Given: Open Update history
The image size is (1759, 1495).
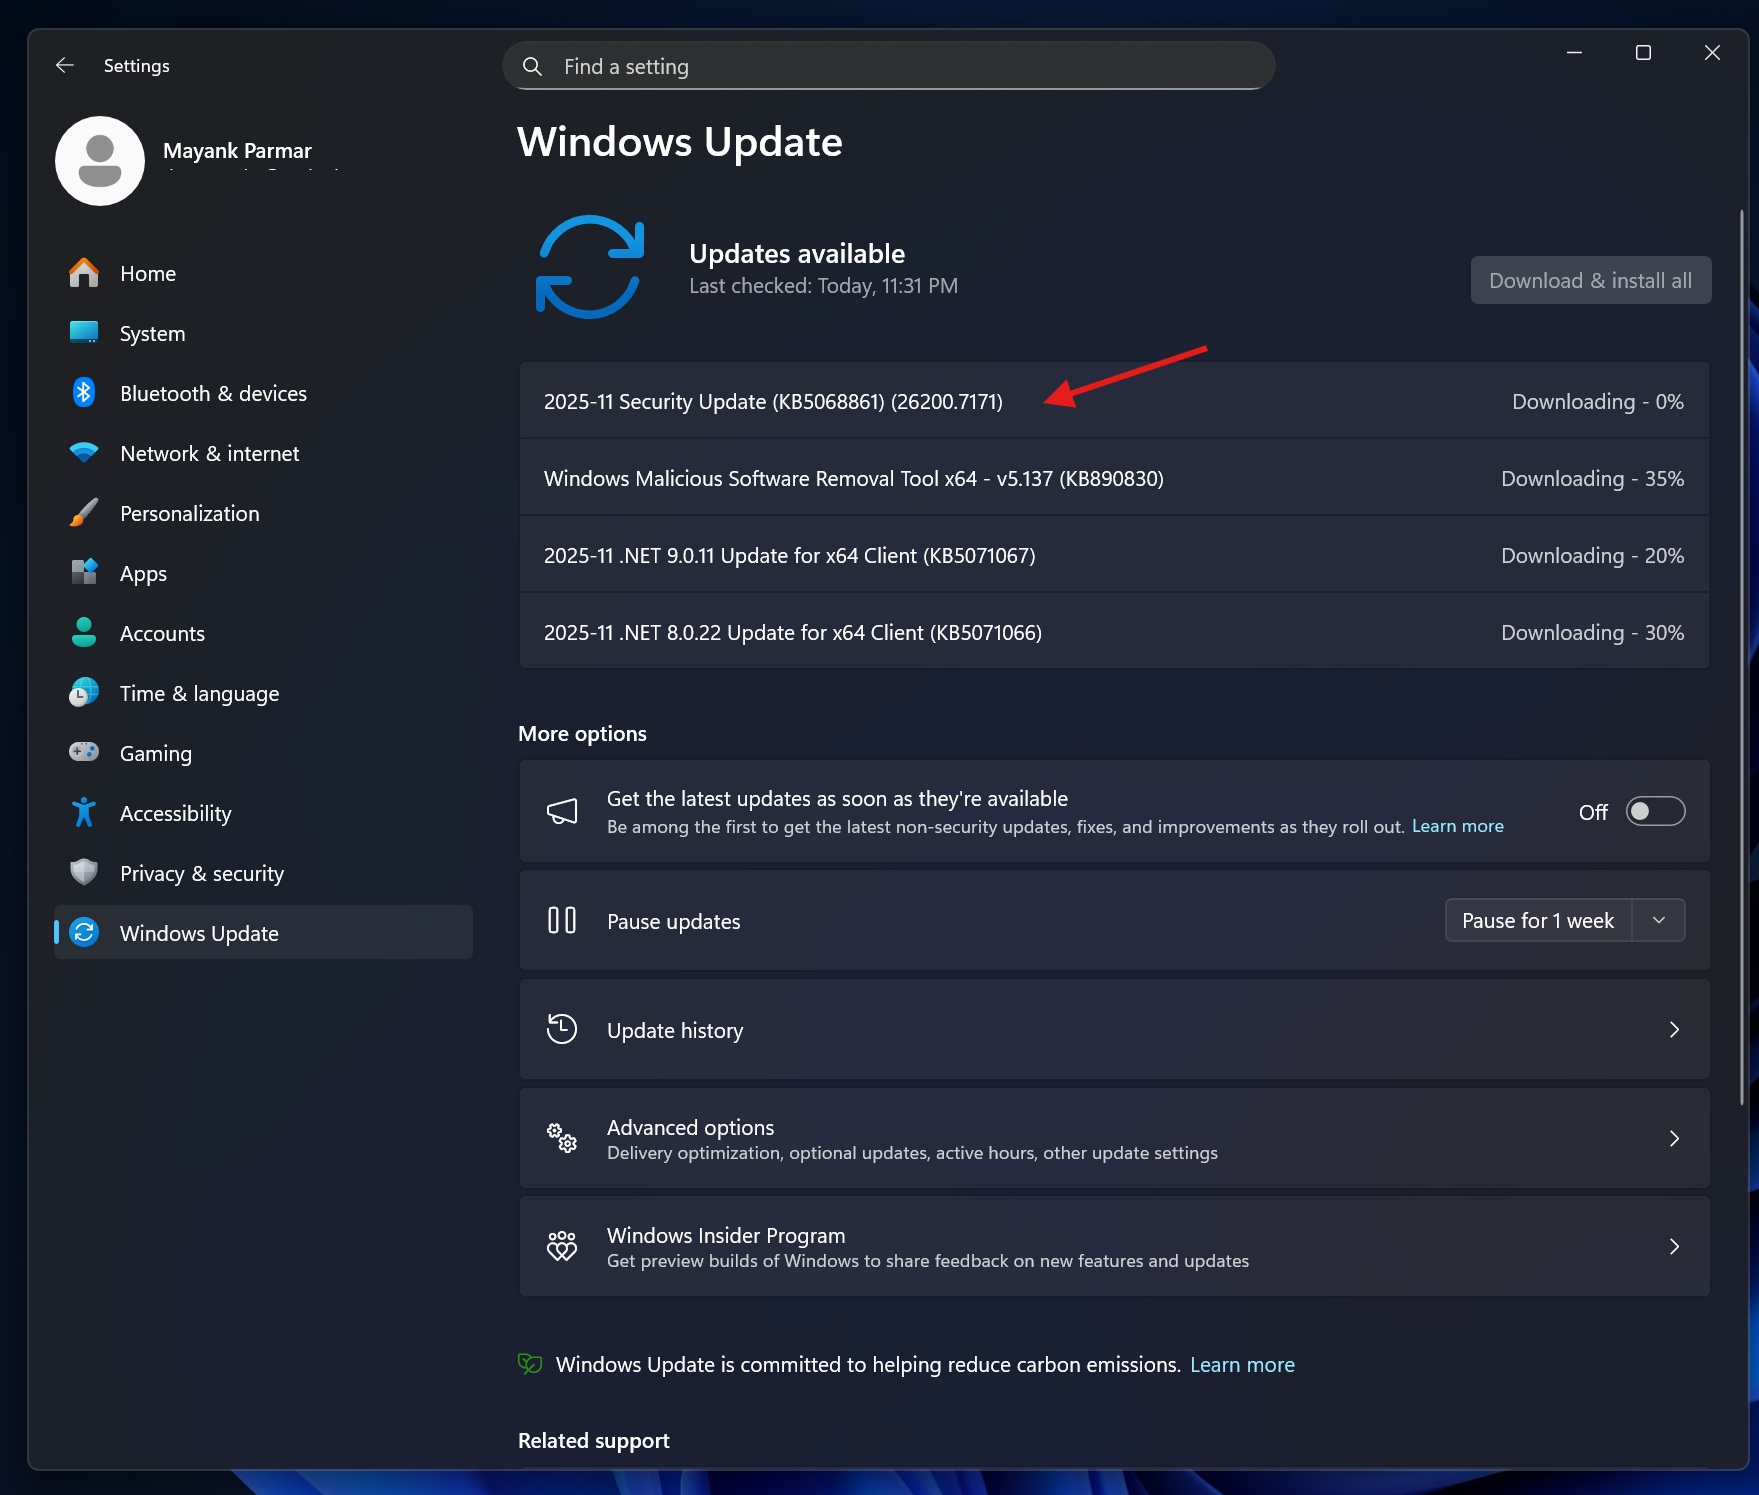Looking at the screenshot, I should click(x=675, y=1029).
